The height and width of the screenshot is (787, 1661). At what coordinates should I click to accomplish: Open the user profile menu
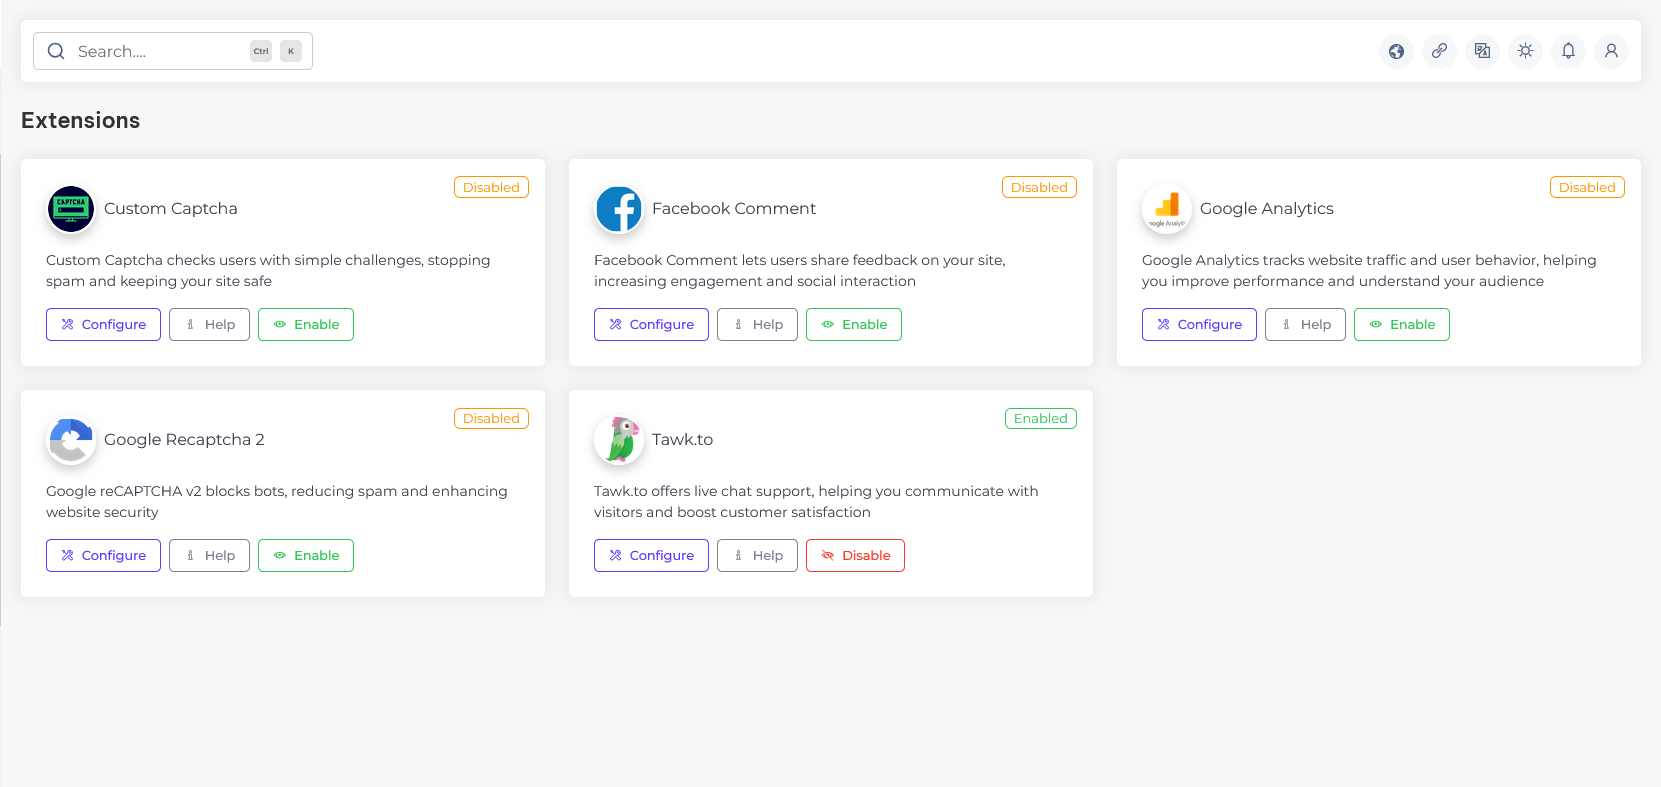(x=1611, y=51)
